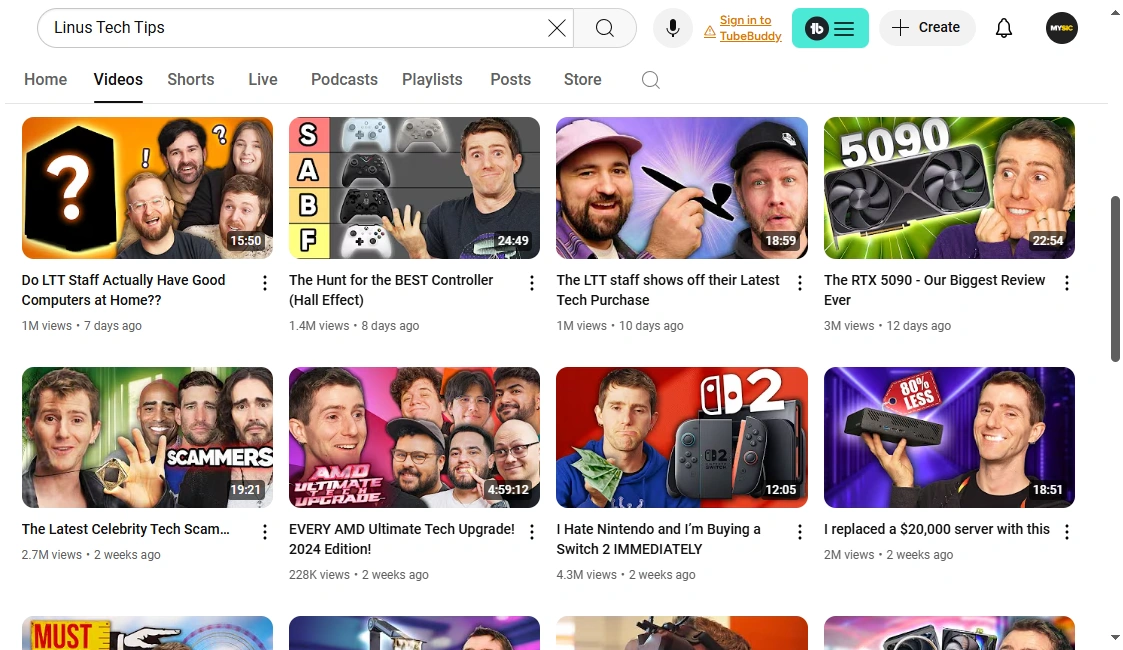Viewport: 1123px width, 650px height.
Task: Open the Podcasts tab
Action: pyautogui.click(x=344, y=79)
